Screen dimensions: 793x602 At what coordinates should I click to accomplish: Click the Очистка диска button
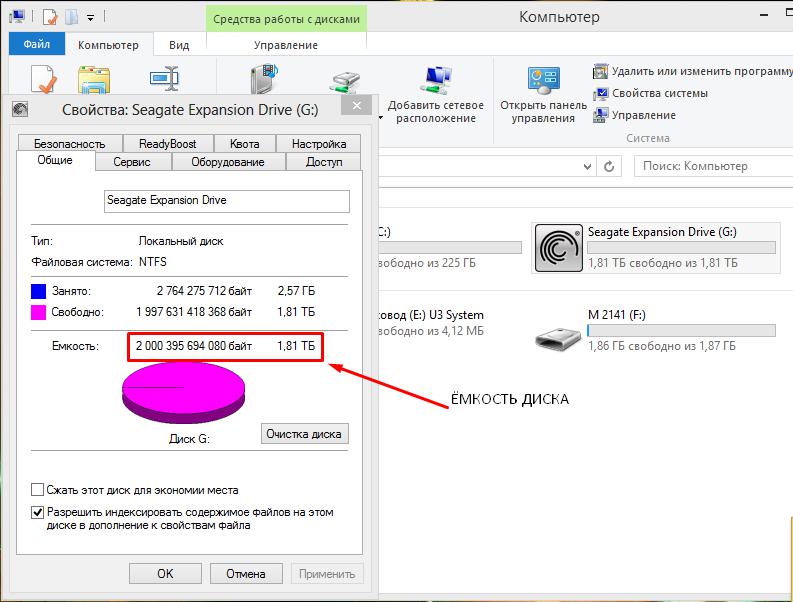[x=304, y=434]
